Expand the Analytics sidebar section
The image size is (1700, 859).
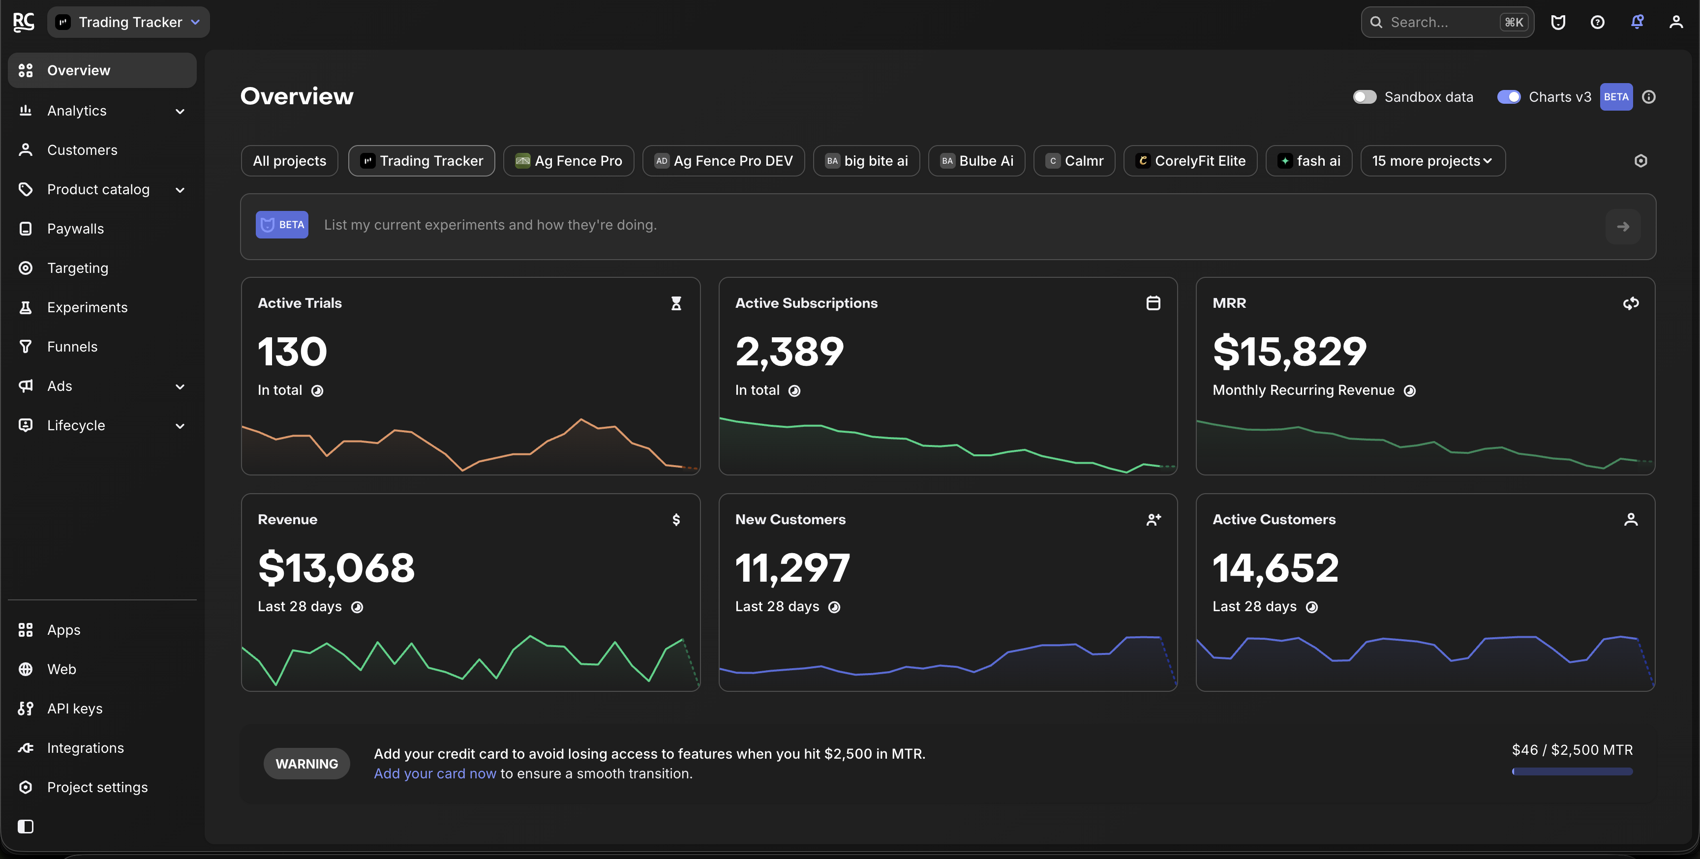(102, 111)
